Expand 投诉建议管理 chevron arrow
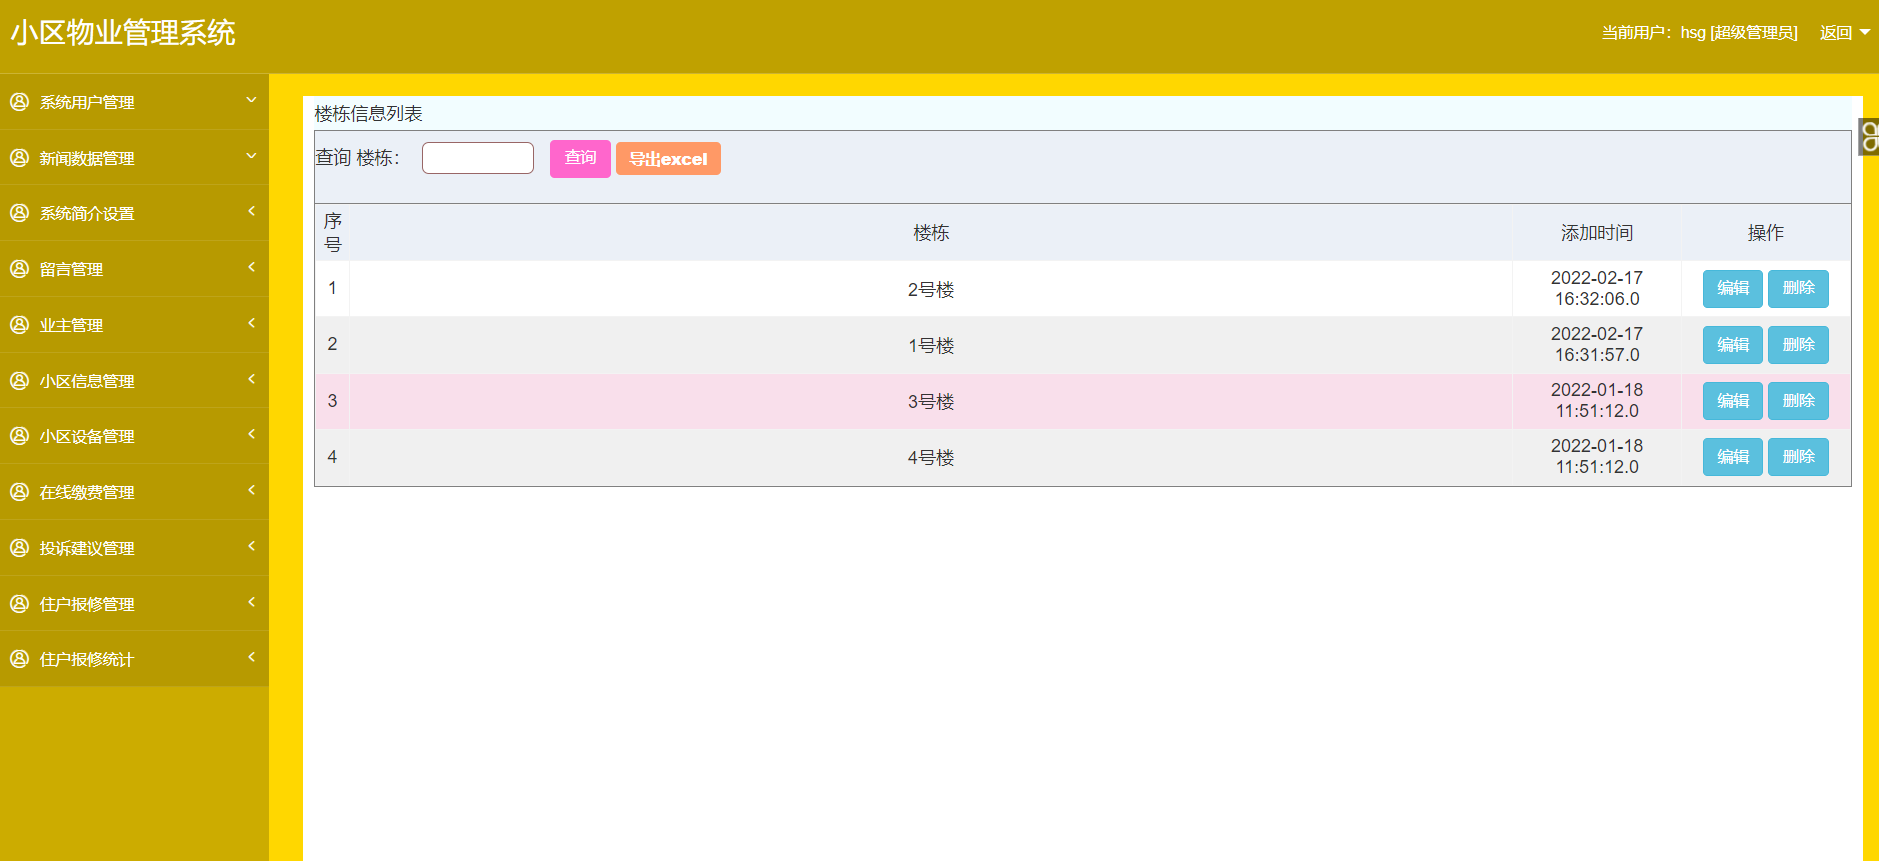This screenshot has height=861, width=1879. 251,546
